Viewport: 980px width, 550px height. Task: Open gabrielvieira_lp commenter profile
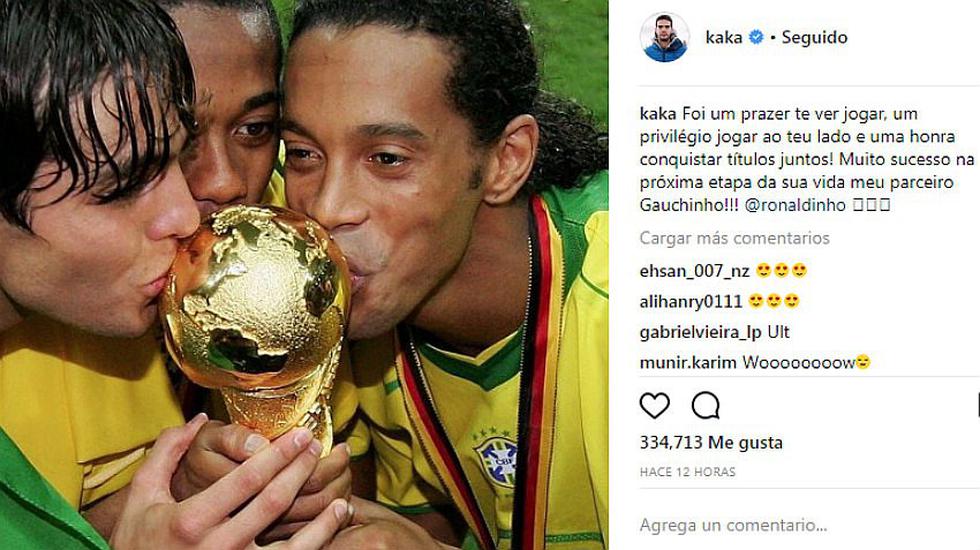[700, 332]
